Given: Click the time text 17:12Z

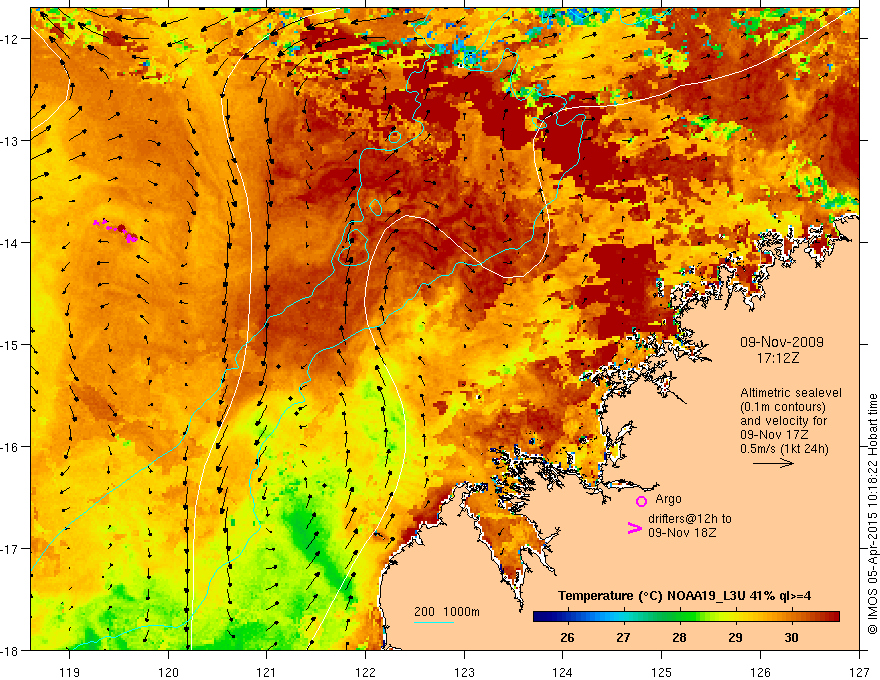Looking at the screenshot, I should coord(777,357).
